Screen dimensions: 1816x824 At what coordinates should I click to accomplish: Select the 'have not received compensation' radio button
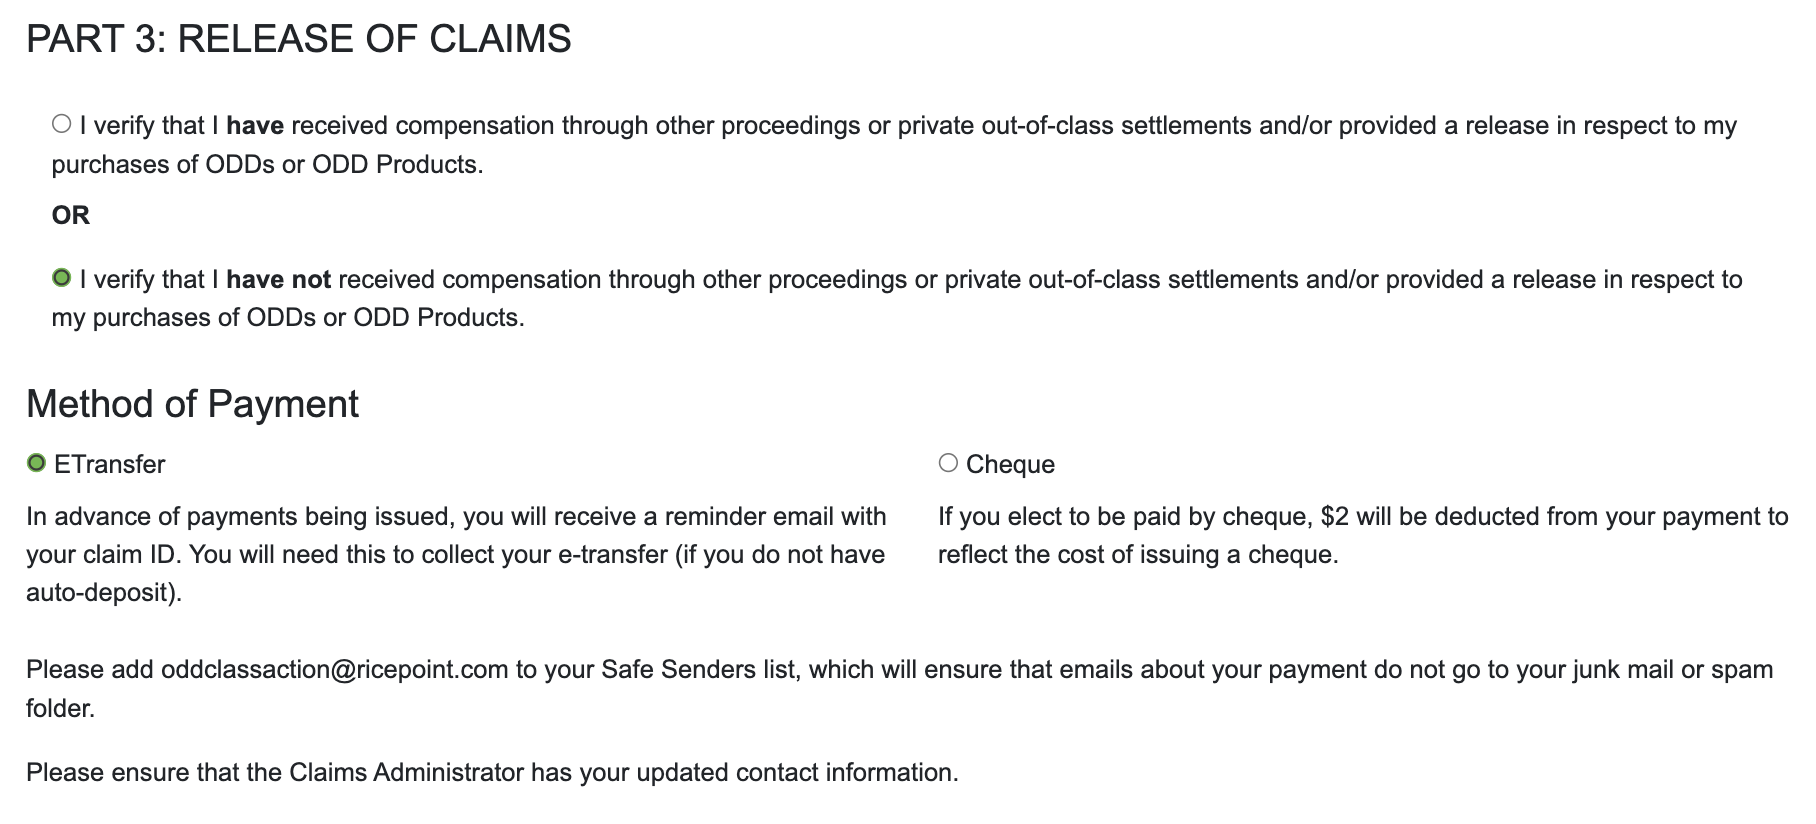pos(62,278)
